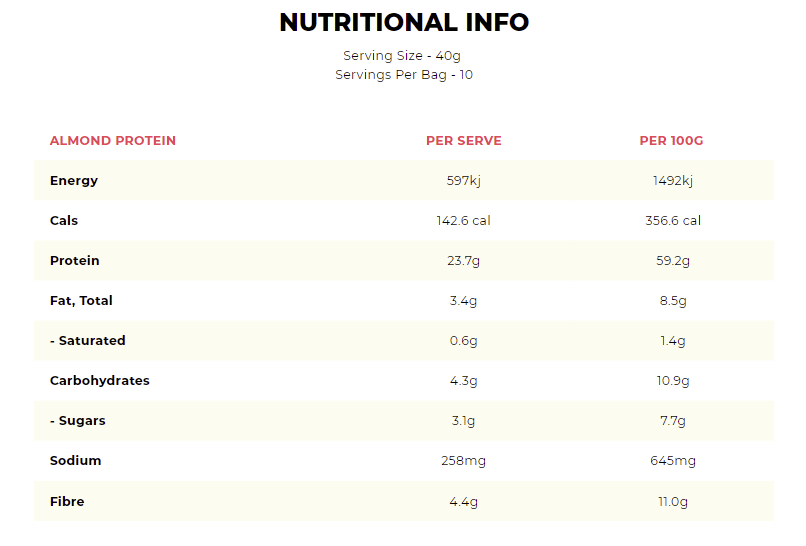The width and height of the screenshot is (806, 546).
Task: Click the Sugars row label
Action: pos(78,421)
